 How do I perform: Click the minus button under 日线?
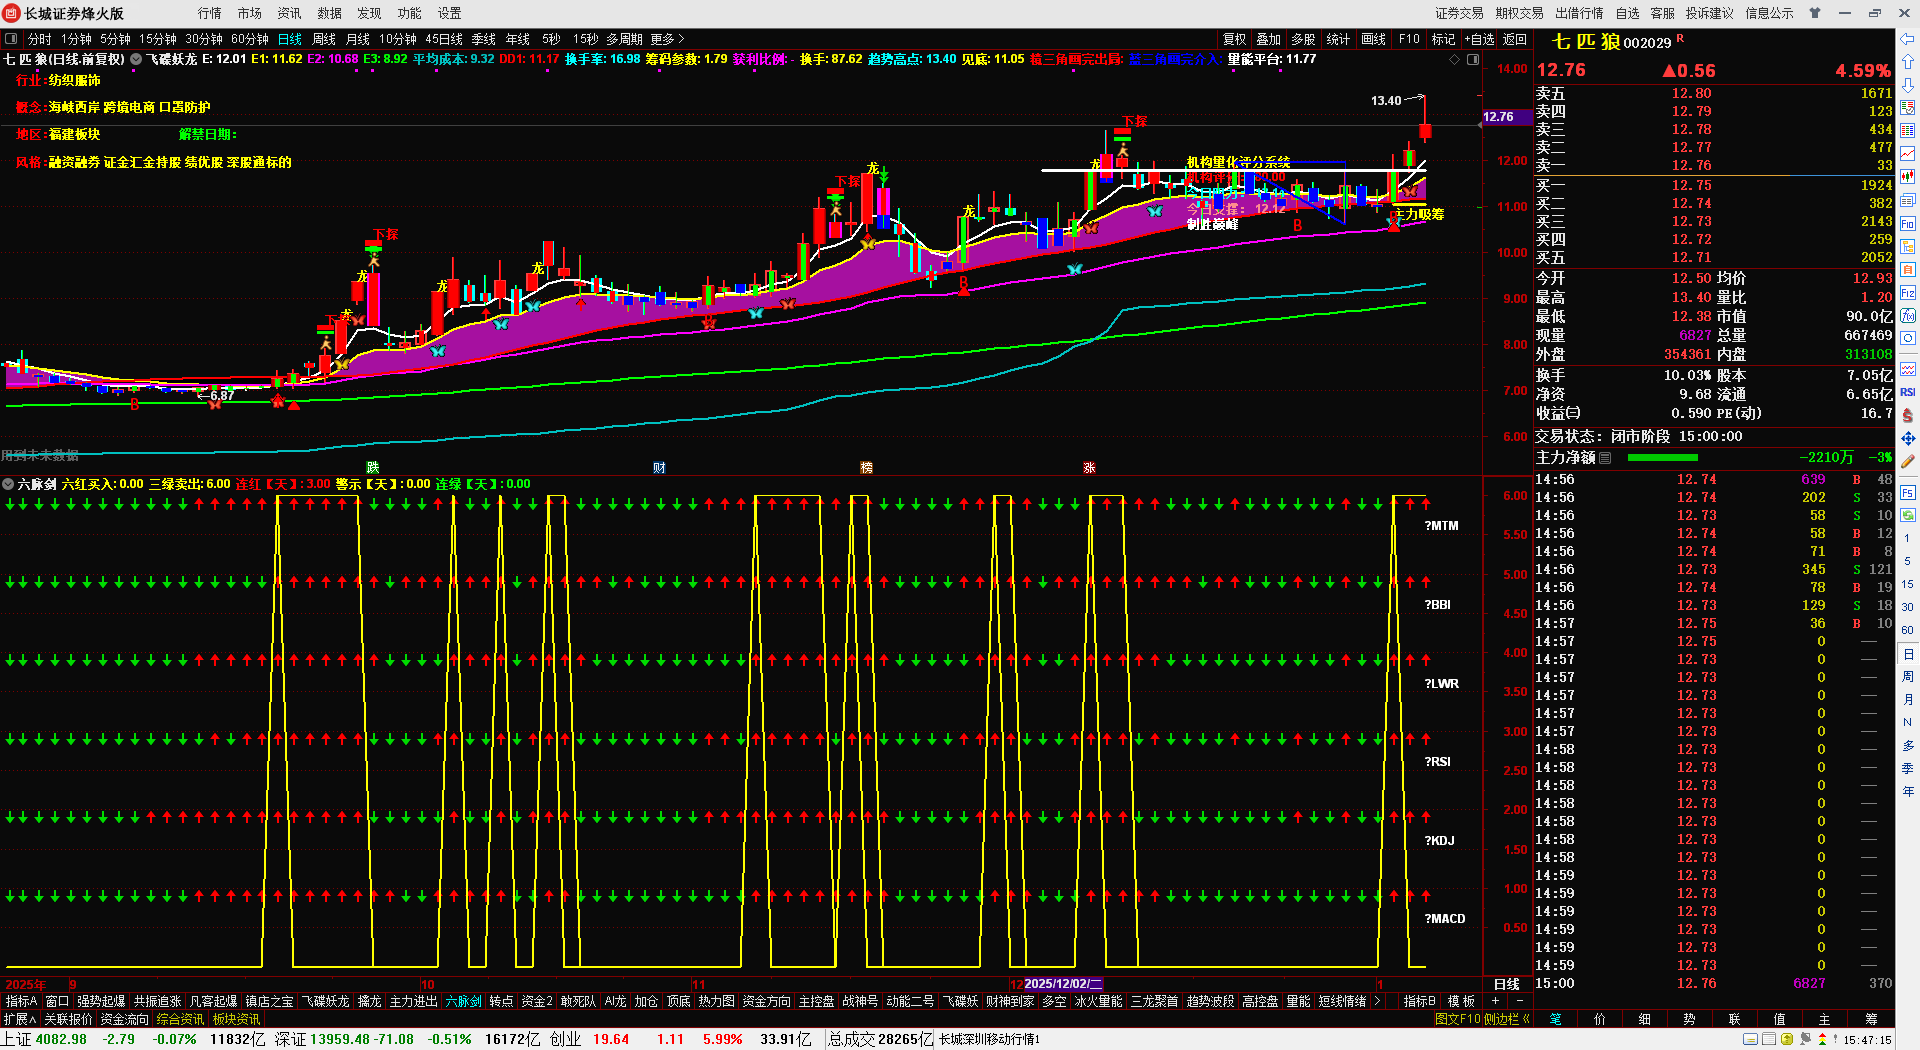[x=1520, y=1001]
